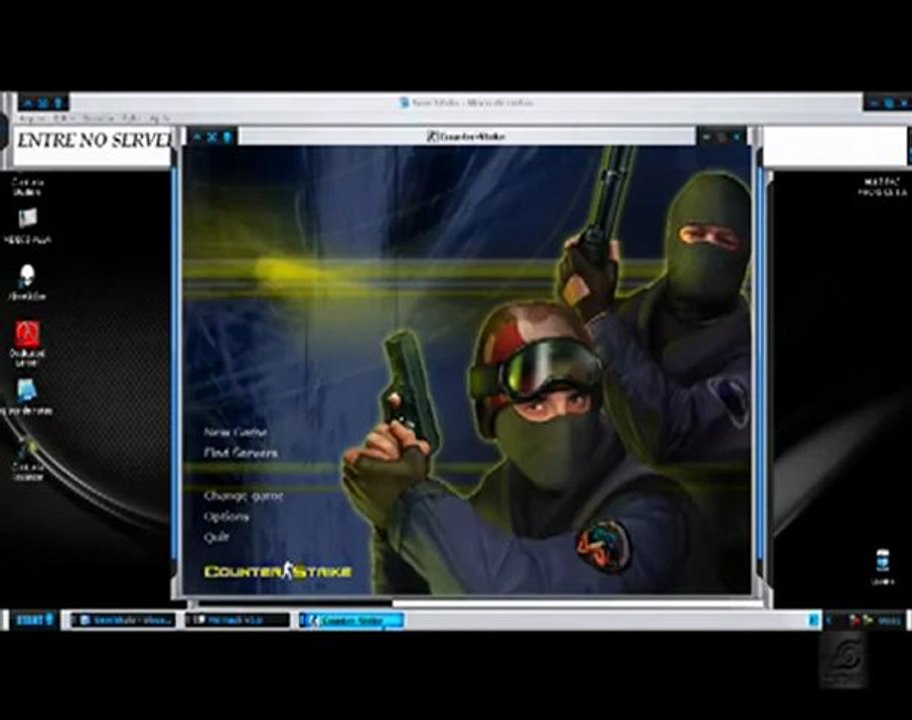This screenshot has height=720, width=912.
Task: Click the Bloco de notas window title bar
Action: 465,103
